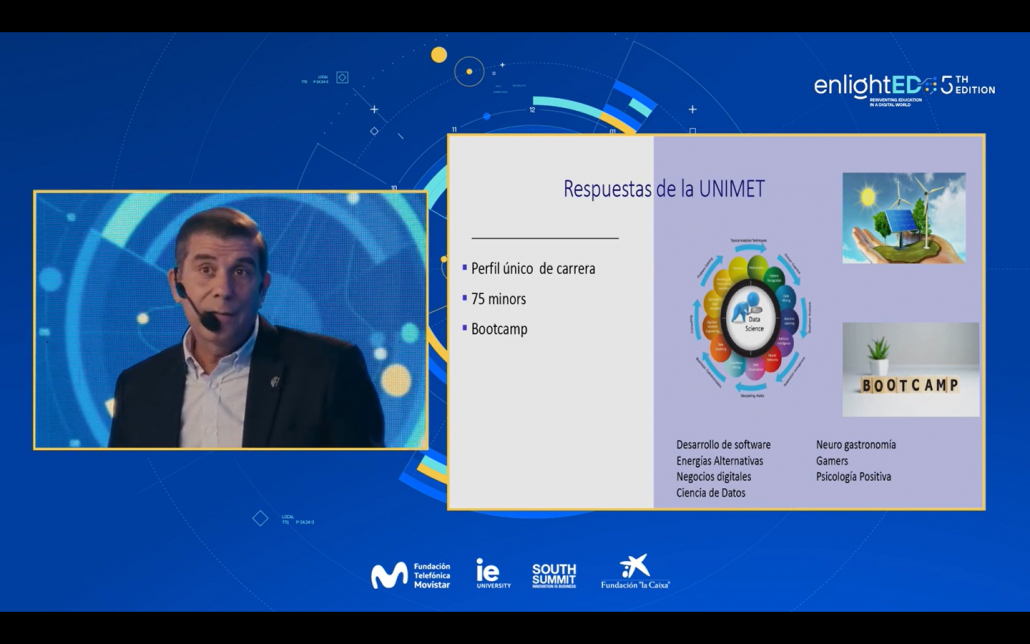This screenshot has height=644, width=1030.
Task: Click the Fundación Telefónica Movistar logo
Action: [x=411, y=576]
